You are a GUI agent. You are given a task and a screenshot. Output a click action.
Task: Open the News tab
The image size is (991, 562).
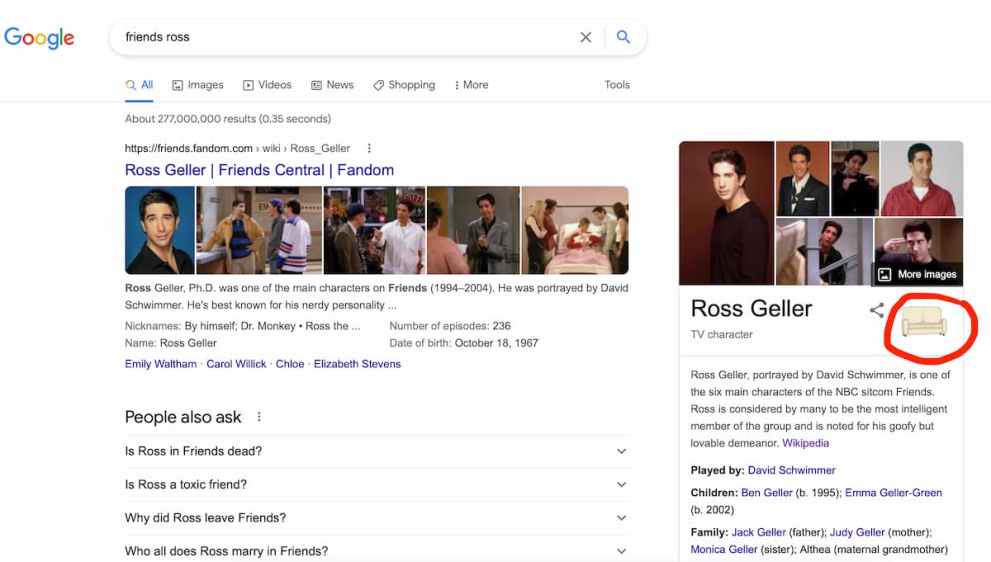coord(332,85)
